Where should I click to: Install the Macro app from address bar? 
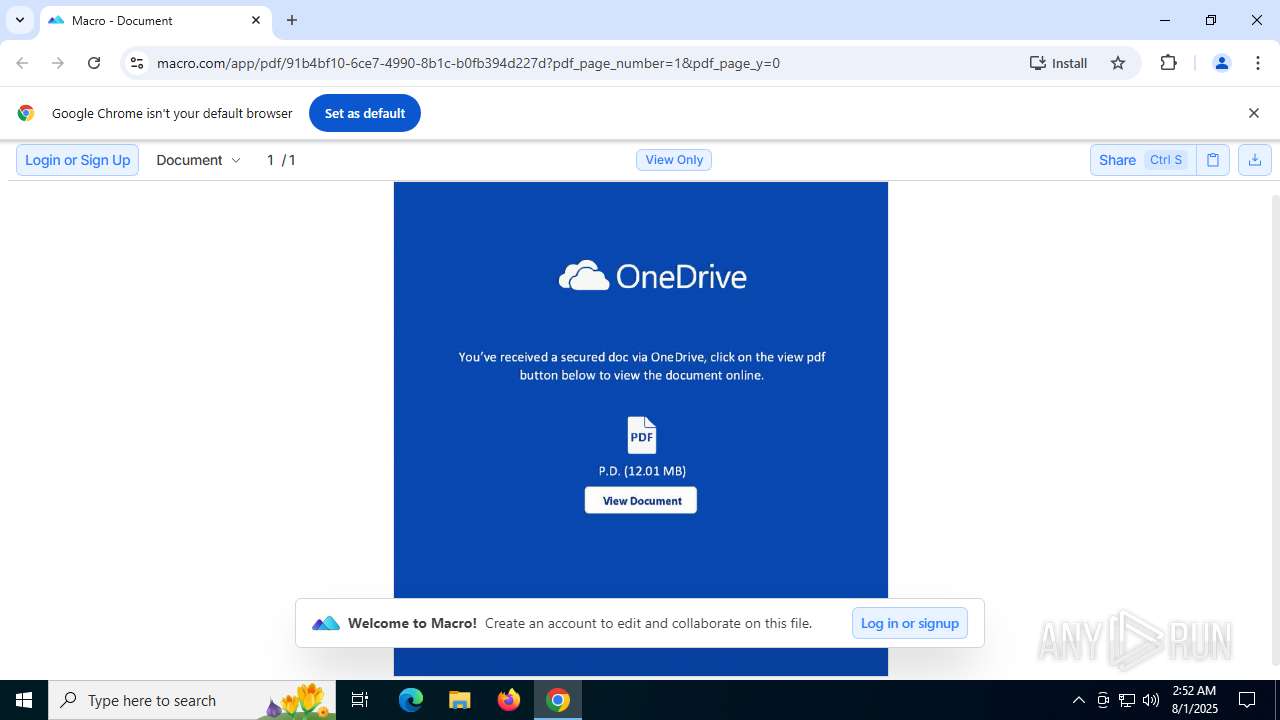pyautogui.click(x=1059, y=63)
